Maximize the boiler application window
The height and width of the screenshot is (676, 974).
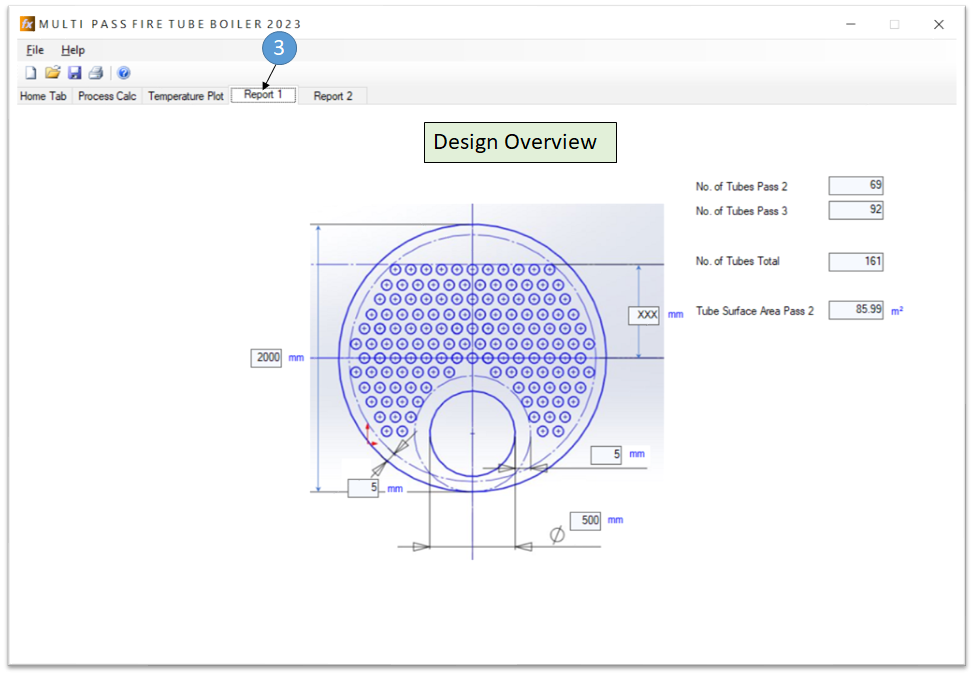(894, 24)
